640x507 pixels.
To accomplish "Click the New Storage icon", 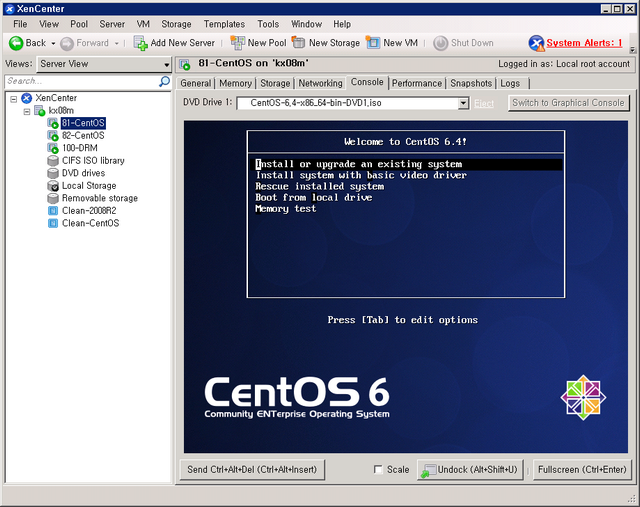I will 298,42.
